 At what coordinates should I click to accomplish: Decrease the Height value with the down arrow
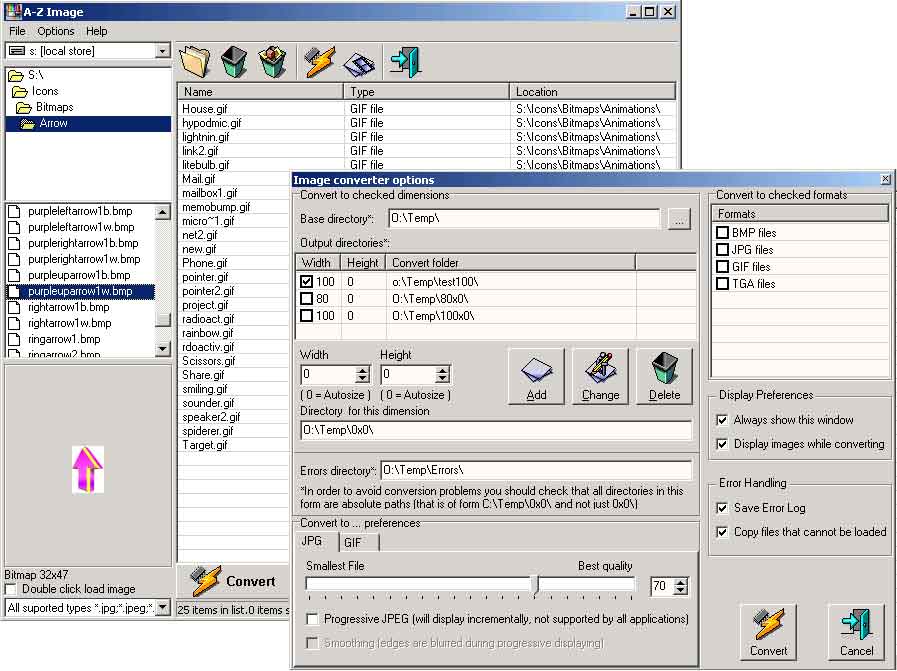pos(442,379)
